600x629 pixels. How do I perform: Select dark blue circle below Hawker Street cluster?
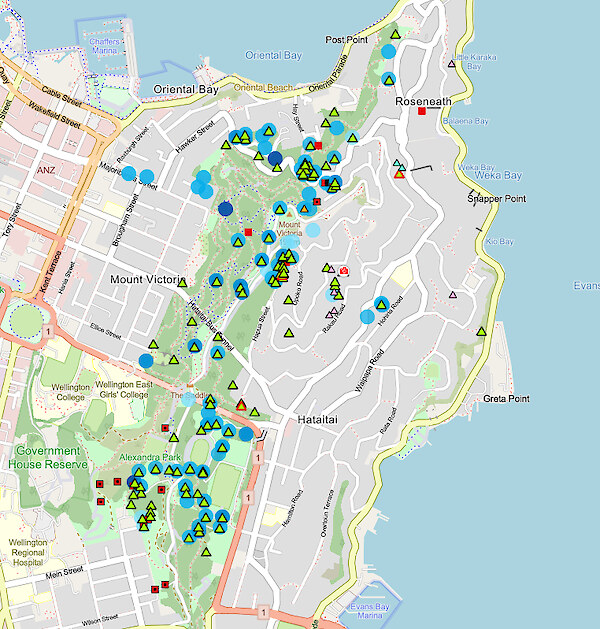click(x=275, y=158)
